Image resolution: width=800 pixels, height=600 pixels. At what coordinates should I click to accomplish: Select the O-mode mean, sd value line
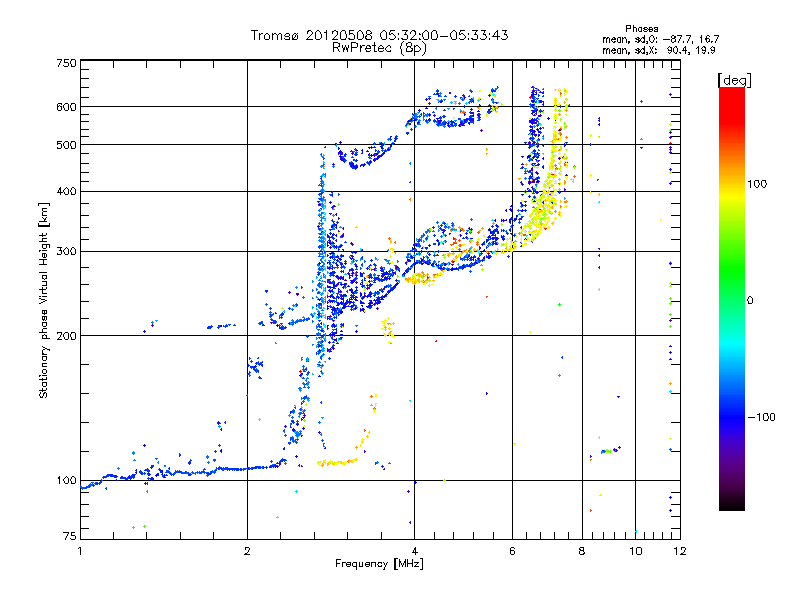pyautogui.click(x=660, y=38)
